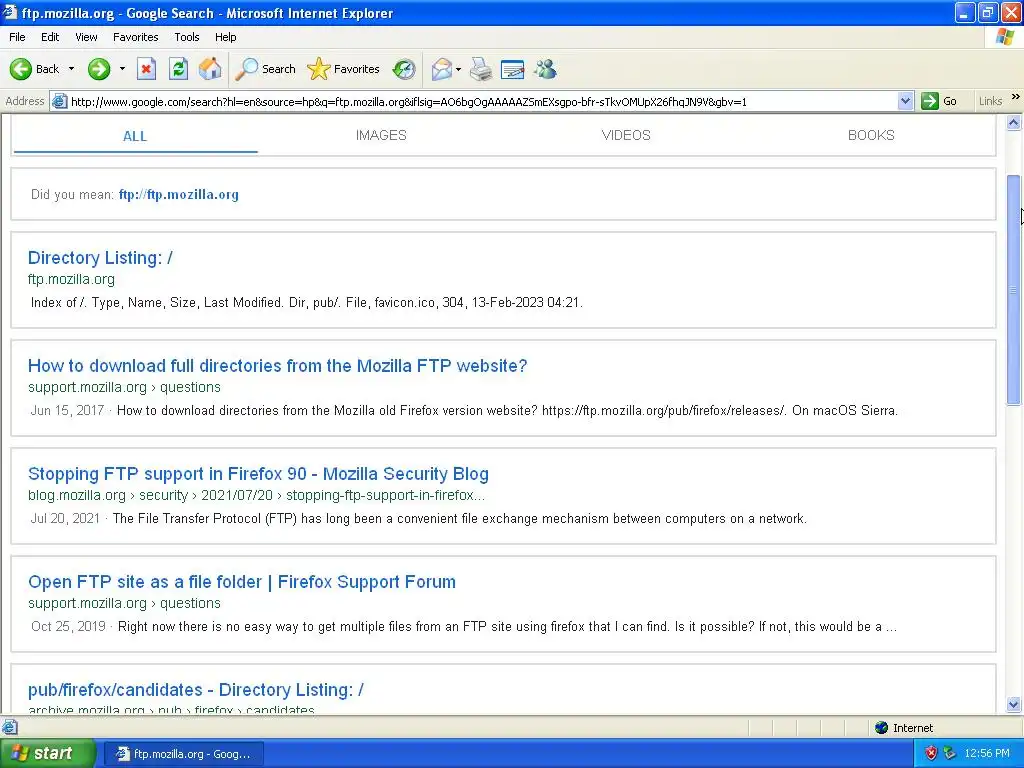The height and width of the screenshot is (768, 1024).
Task: Click the red security shield tray icon
Action: [x=931, y=754]
